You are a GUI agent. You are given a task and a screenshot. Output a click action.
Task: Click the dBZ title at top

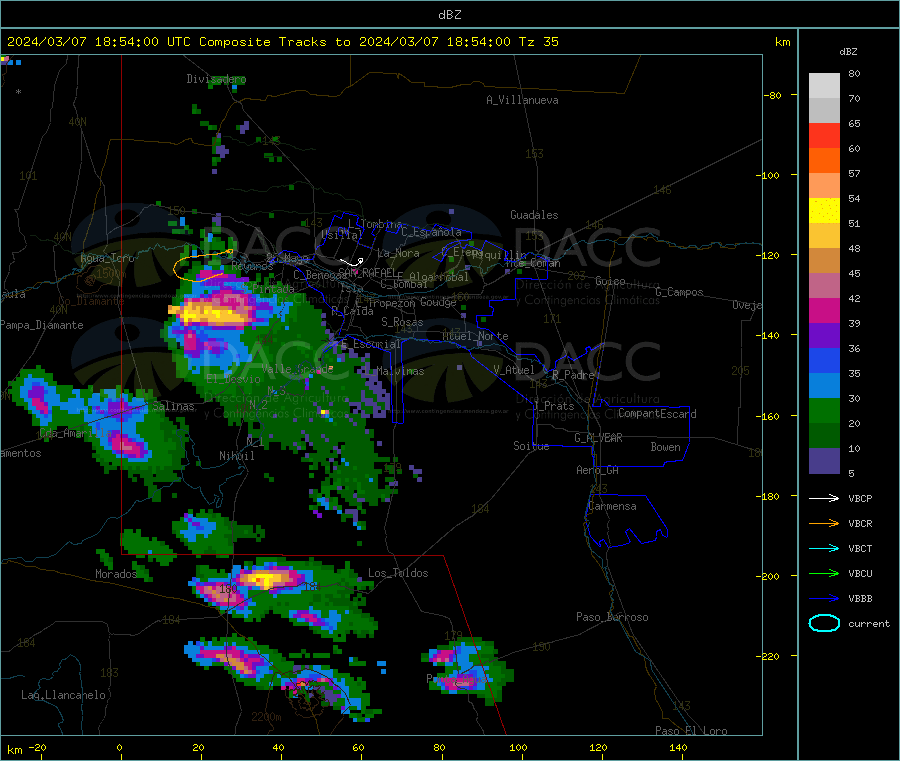point(449,15)
